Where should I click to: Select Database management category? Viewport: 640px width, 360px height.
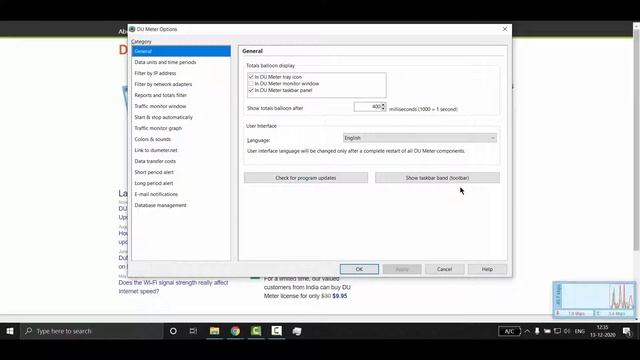(160, 205)
